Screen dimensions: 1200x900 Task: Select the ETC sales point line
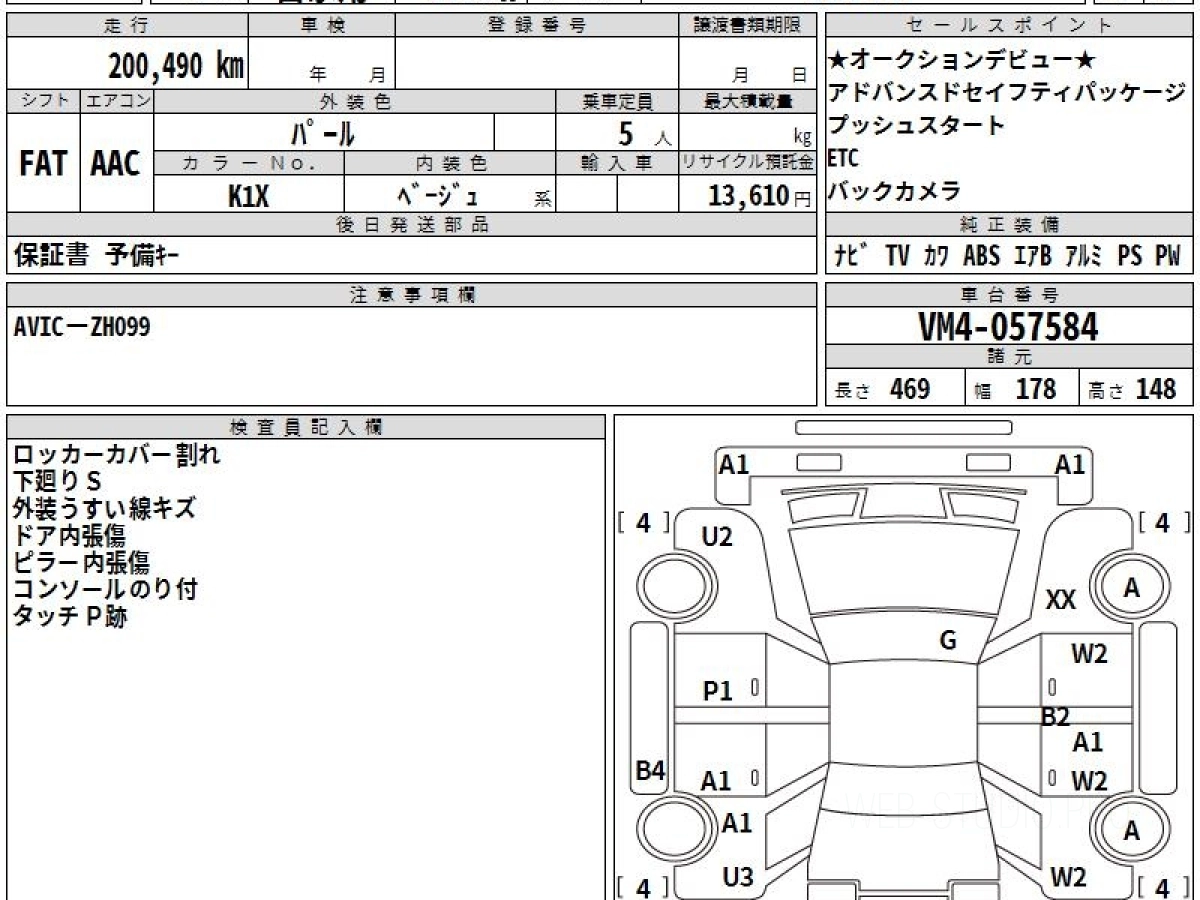pyautogui.click(x=843, y=159)
